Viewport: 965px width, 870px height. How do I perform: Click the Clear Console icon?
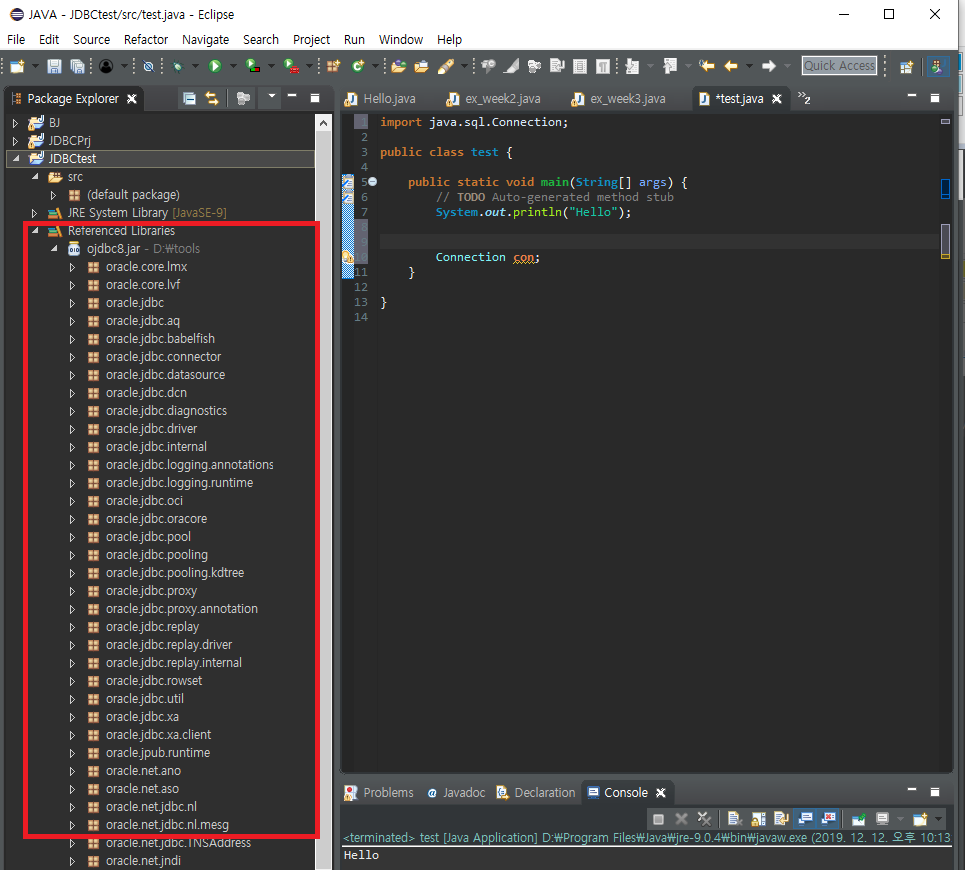coord(734,819)
